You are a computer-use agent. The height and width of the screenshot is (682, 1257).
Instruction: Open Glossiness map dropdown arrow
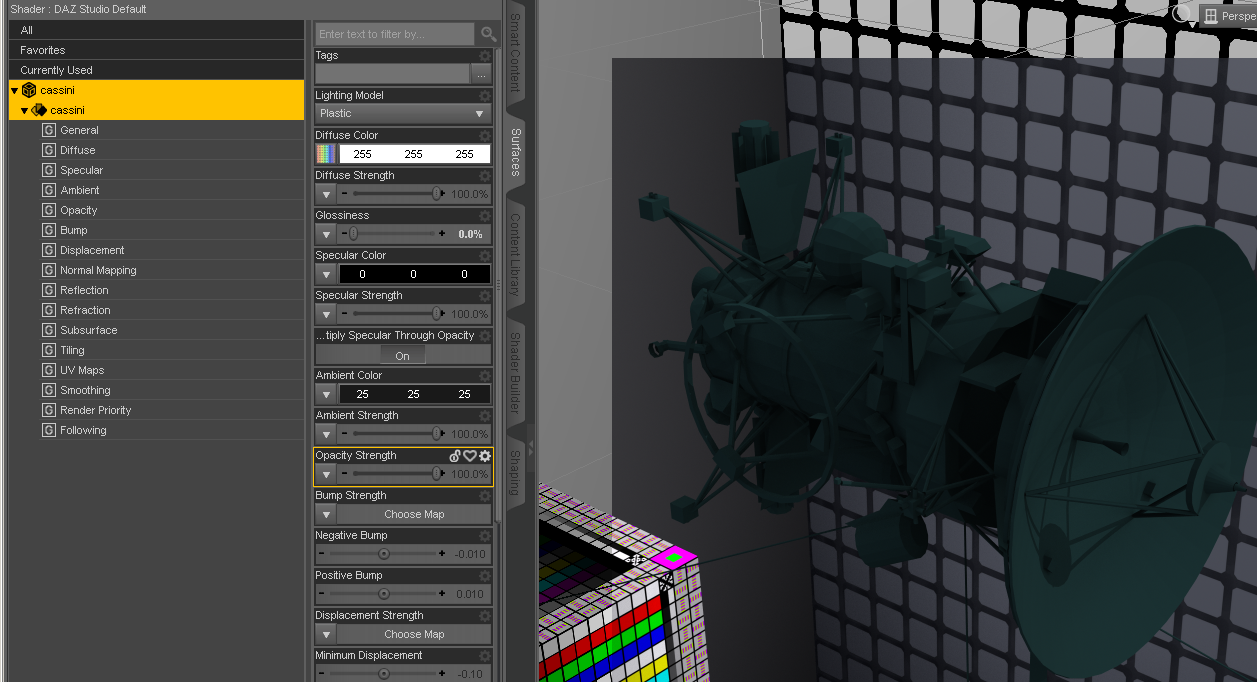coord(325,234)
